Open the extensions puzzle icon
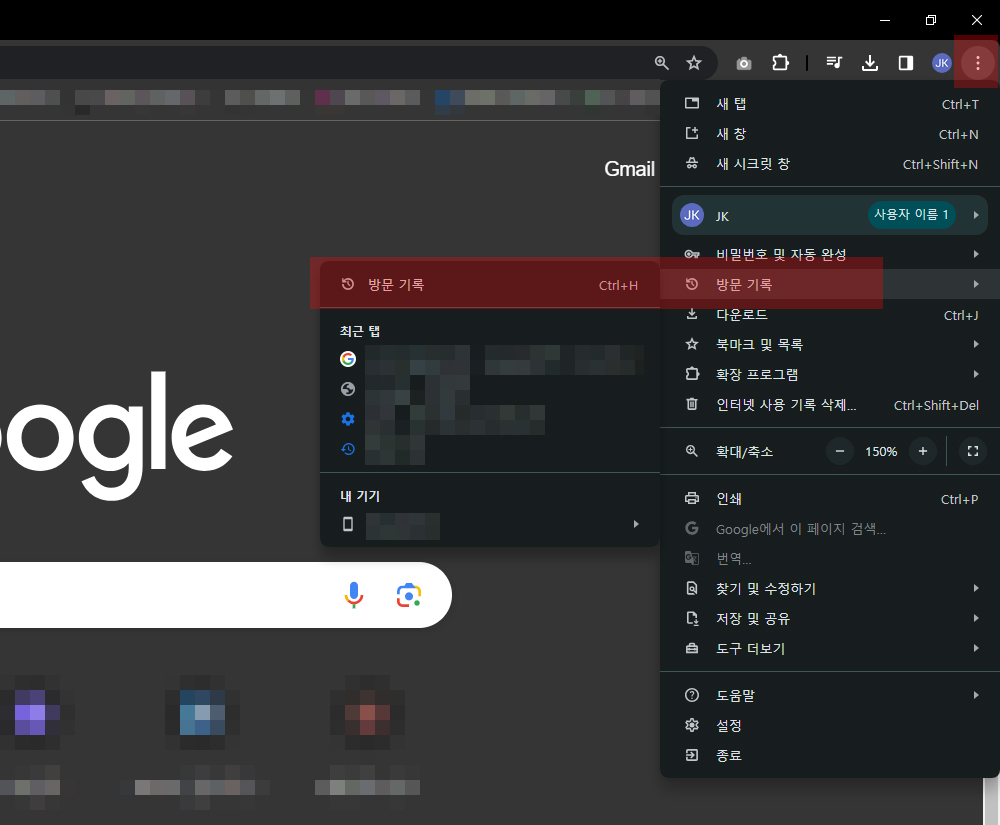The width and height of the screenshot is (1000, 825). point(780,62)
